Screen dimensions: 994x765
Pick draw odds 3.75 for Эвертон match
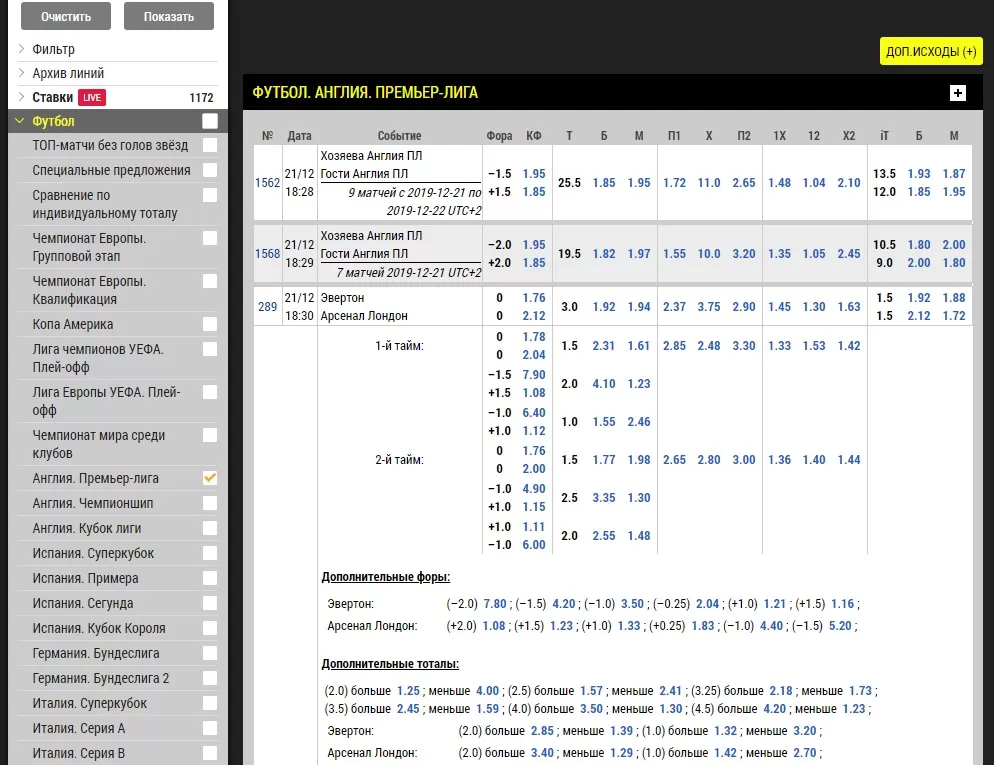click(x=708, y=307)
